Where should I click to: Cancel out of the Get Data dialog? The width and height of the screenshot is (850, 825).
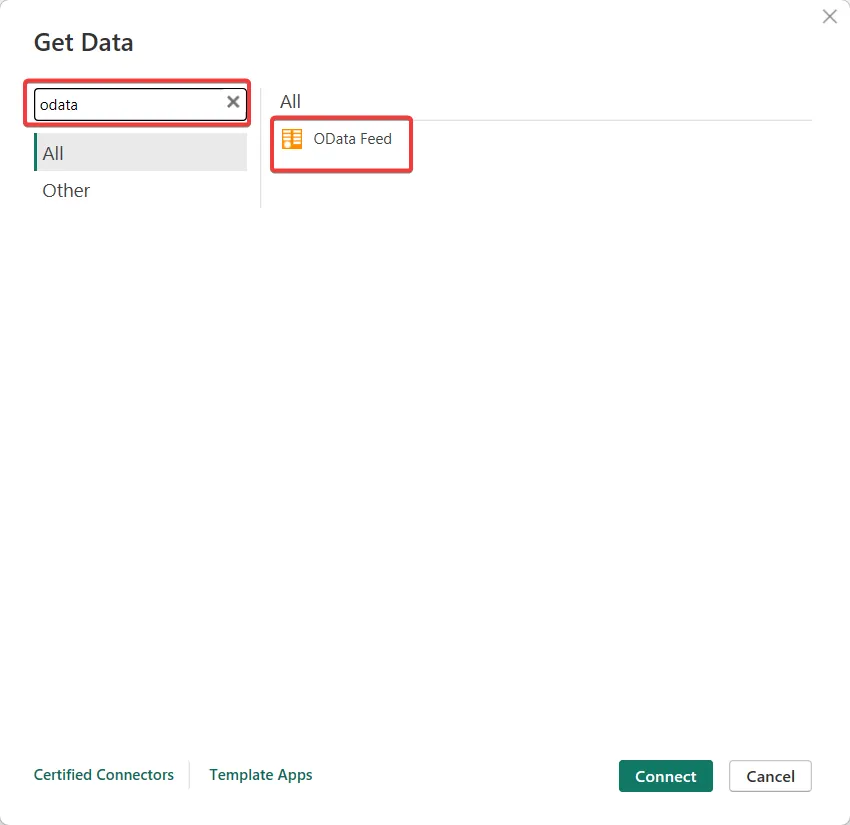tap(770, 776)
